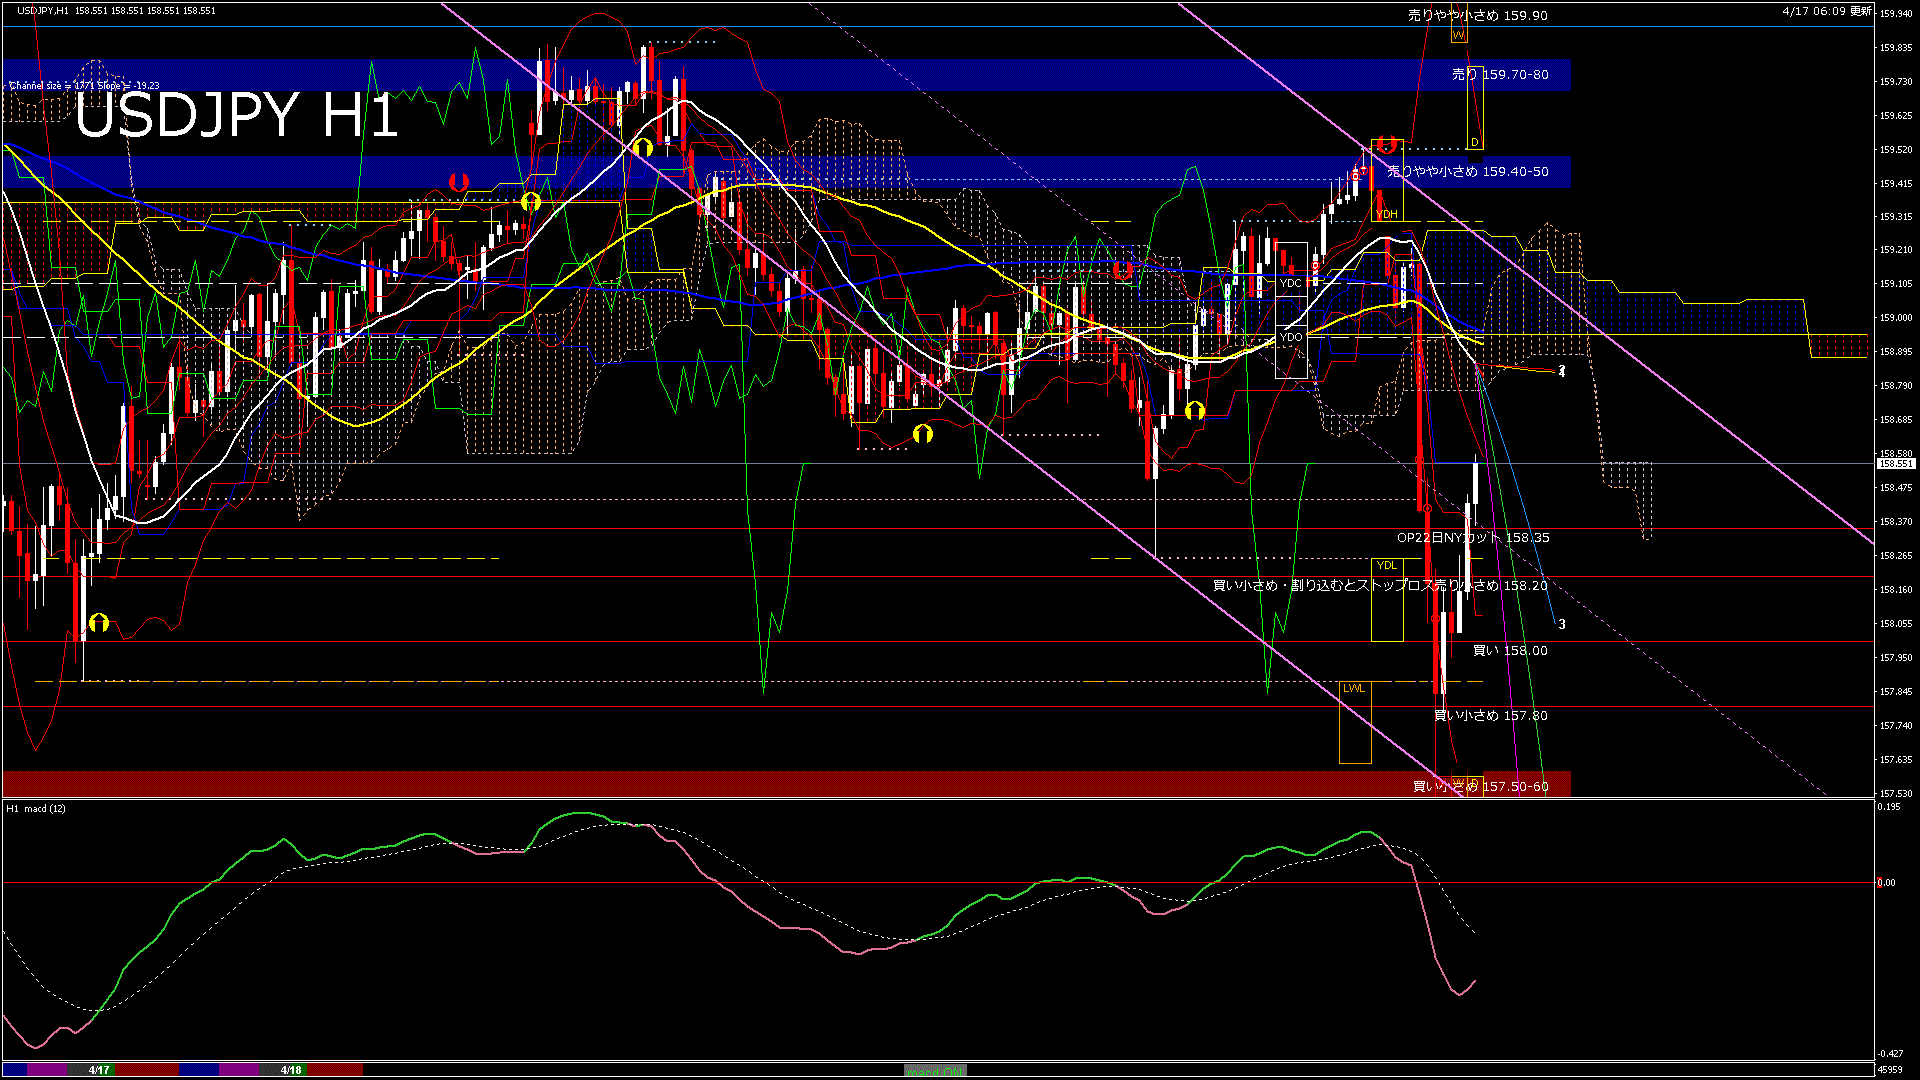Click the YDH yesterday-high label box
Screen dimensions: 1920x1080
pos(1386,214)
